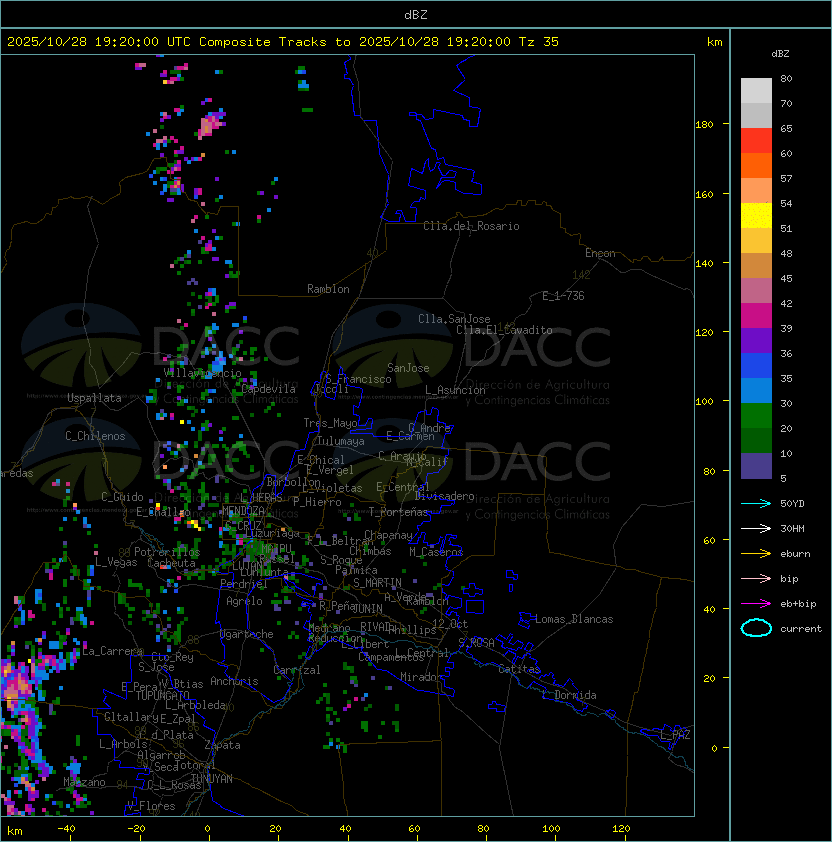Screen dimensions: 832x842
Task: Select the bright yellow 51-54 dBZ swatch
Action: pyautogui.click(x=756, y=216)
